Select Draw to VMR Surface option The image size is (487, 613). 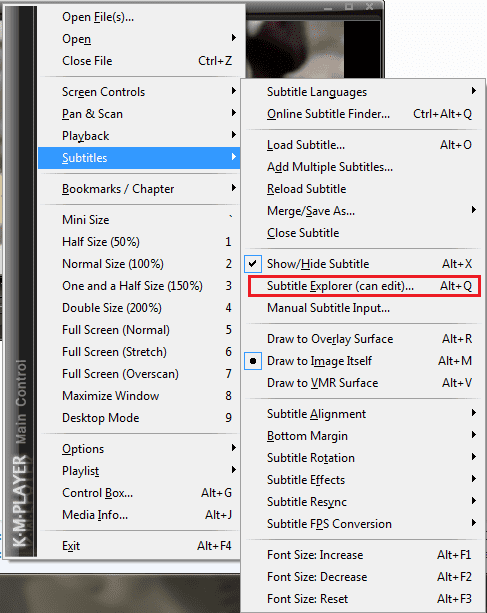pyautogui.click(x=362, y=383)
